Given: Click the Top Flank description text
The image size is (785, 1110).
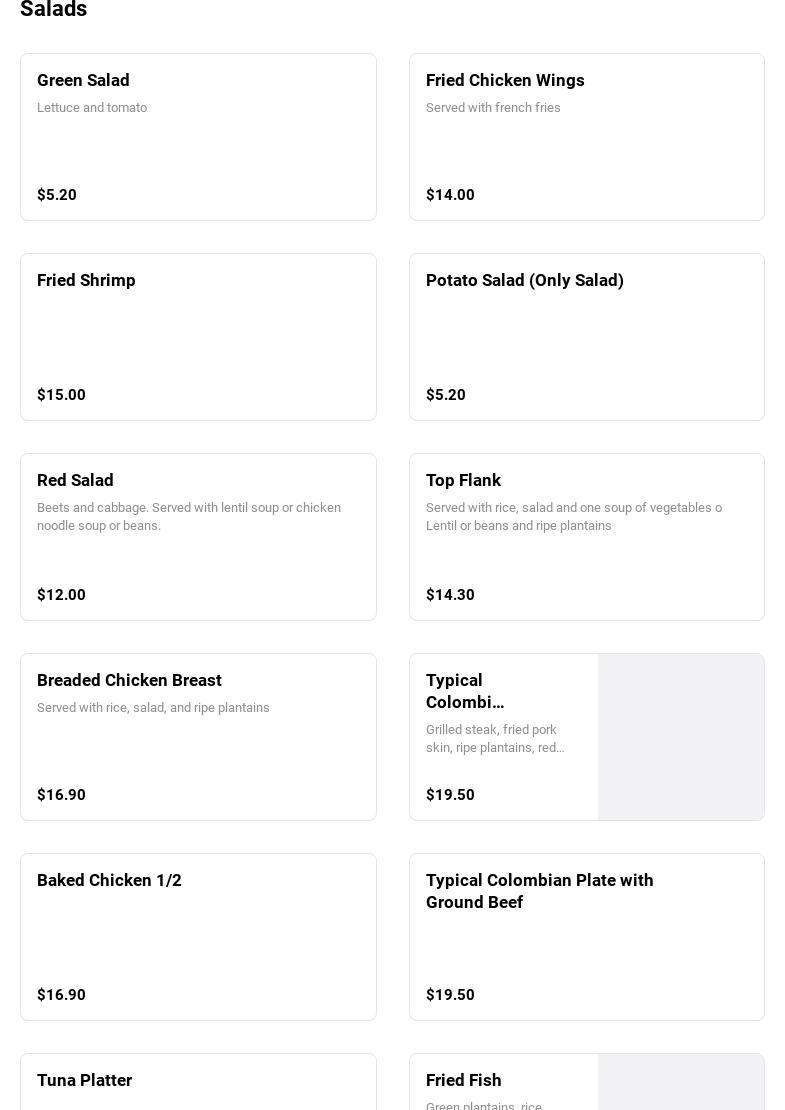Looking at the screenshot, I should coord(574,517).
